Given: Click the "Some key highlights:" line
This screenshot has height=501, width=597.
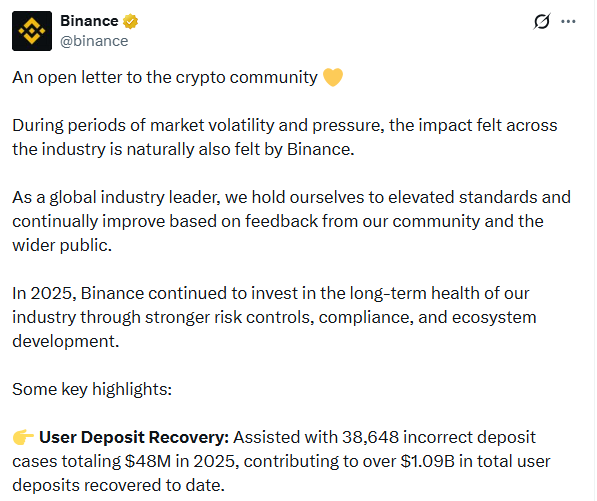Looking at the screenshot, I should pyautogui.click(x=92, y=389).
